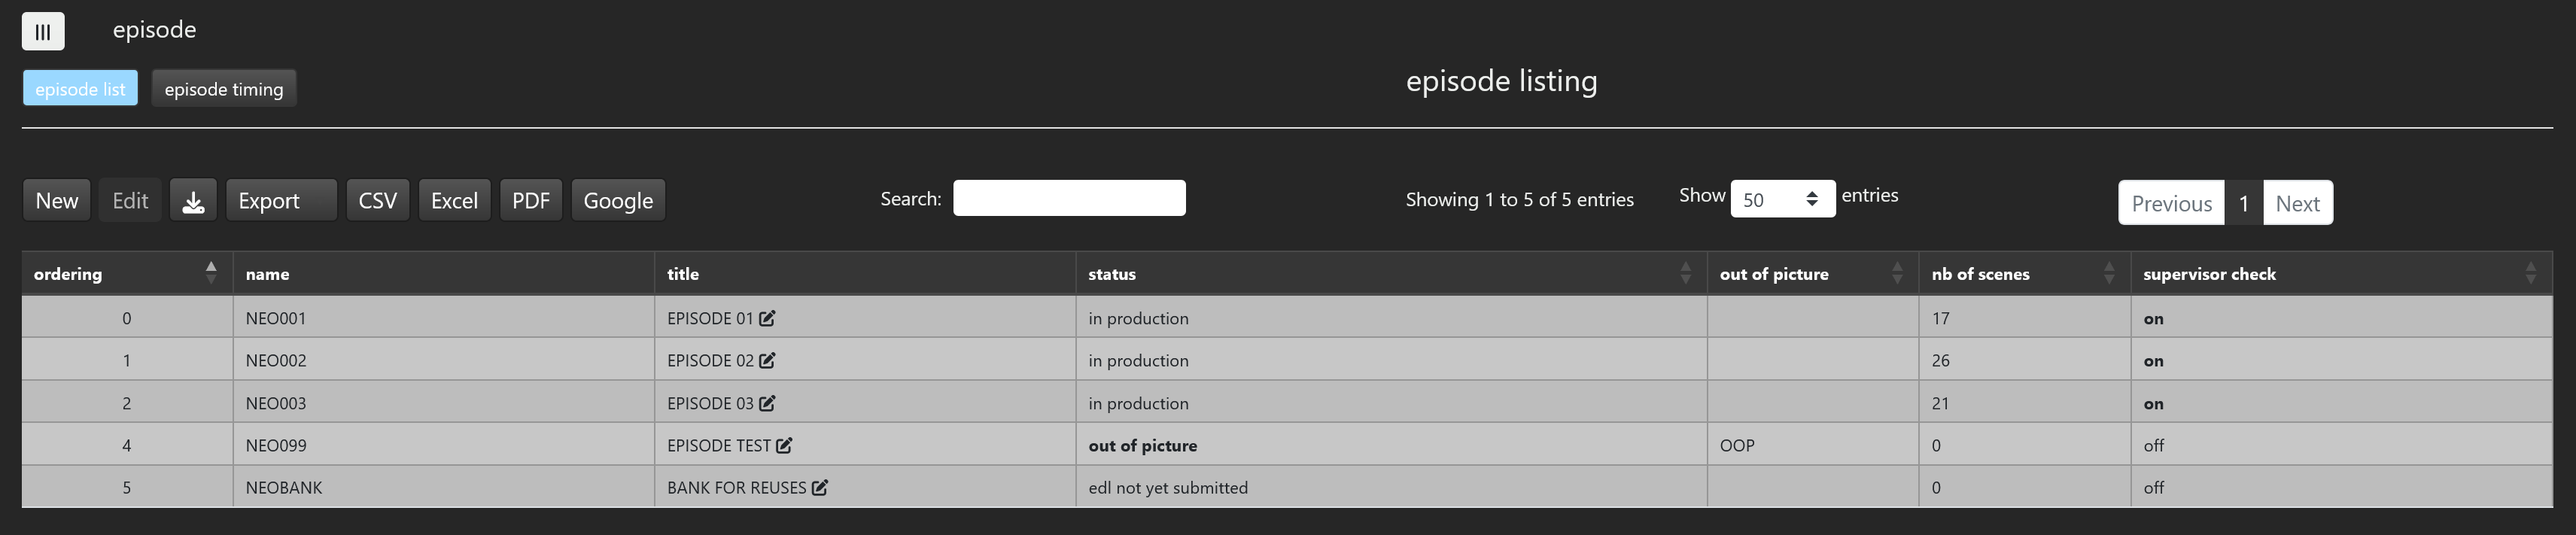Toggle supervisor check 'off' for NEOBANK

point(2153,488)
